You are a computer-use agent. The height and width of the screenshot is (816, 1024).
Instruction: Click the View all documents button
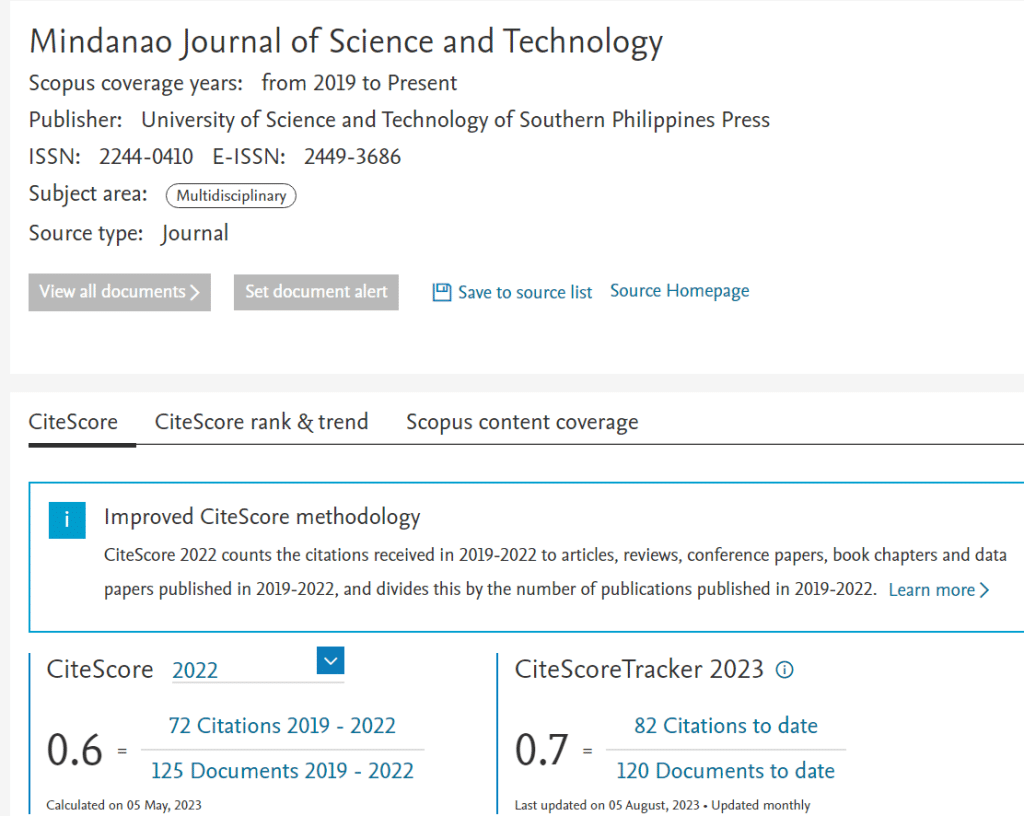pyautogui.click(x=119, y=291)
